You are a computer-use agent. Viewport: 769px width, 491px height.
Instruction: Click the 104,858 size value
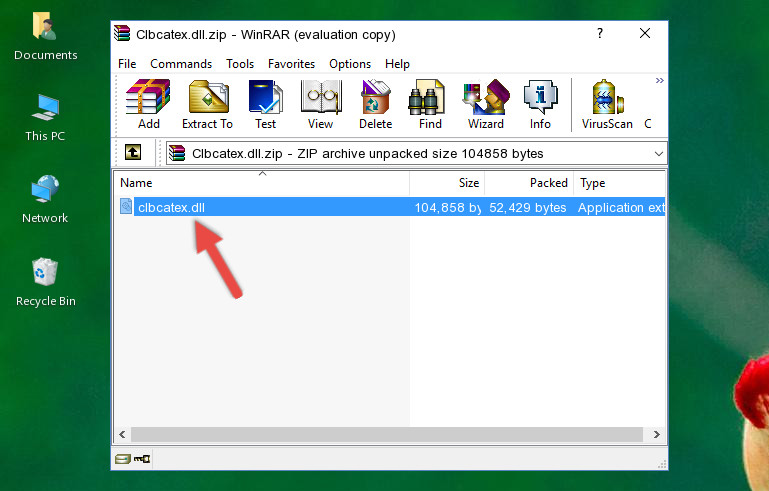[x=447, y=207]
